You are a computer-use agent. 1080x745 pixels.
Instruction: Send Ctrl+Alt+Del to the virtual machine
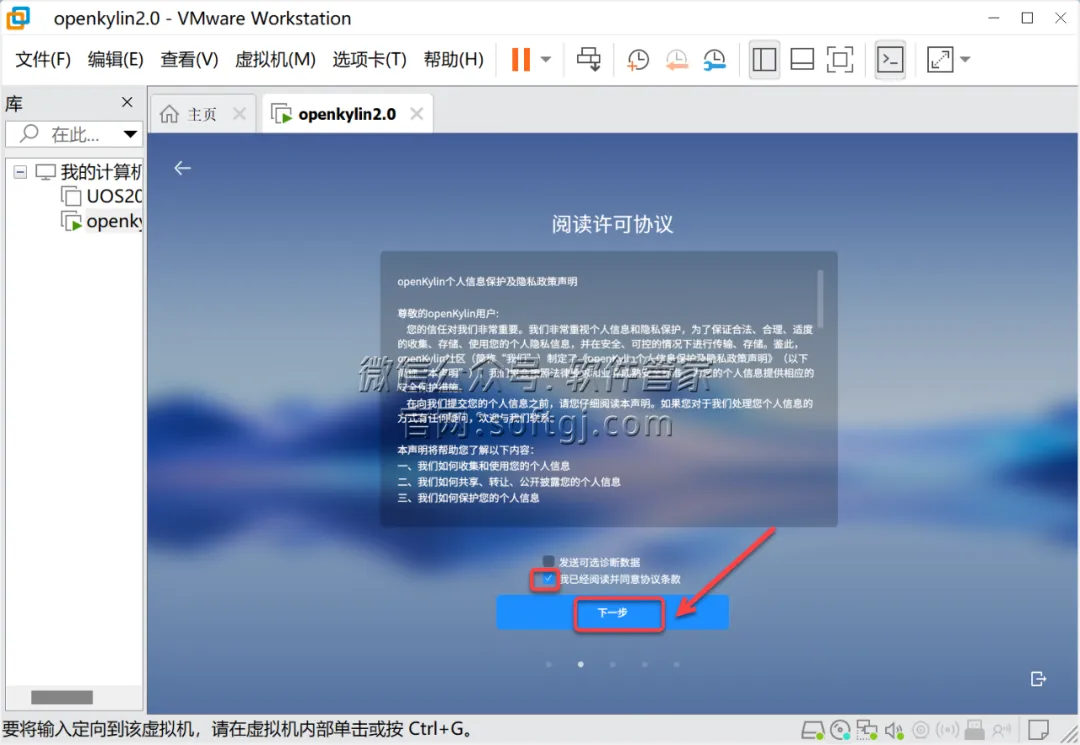tap(589, 59)
